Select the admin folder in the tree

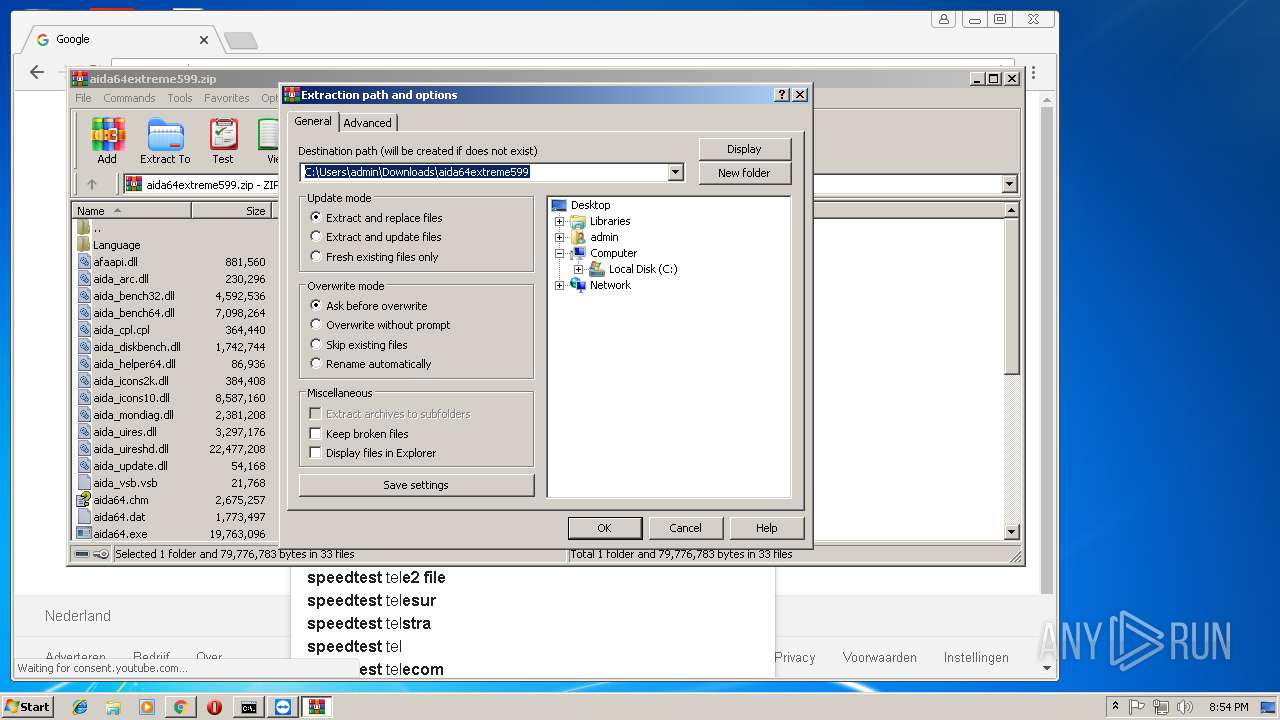tap(604, 237)
